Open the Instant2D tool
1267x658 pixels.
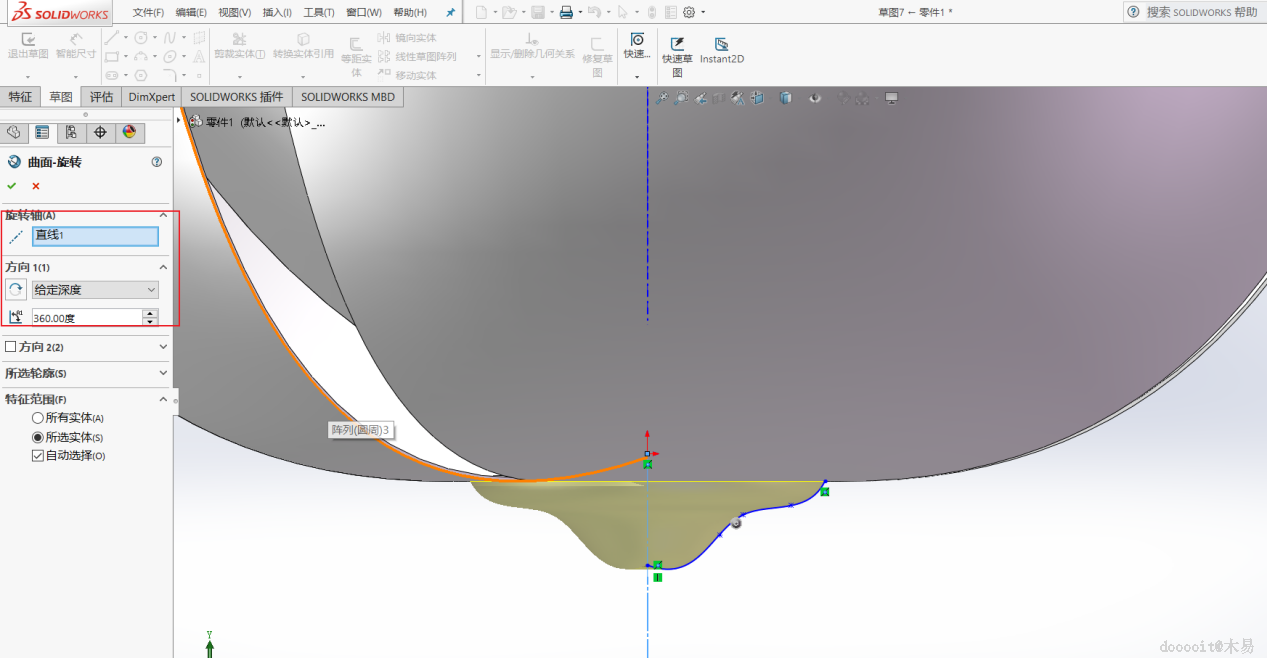(721, 50)
